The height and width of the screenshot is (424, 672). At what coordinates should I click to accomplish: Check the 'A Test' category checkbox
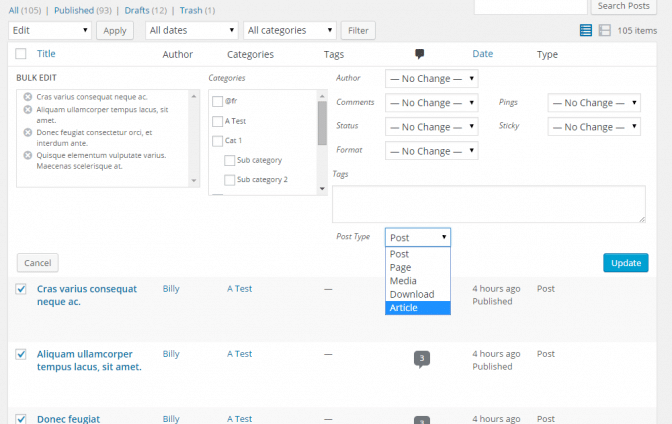coord(218,121)
